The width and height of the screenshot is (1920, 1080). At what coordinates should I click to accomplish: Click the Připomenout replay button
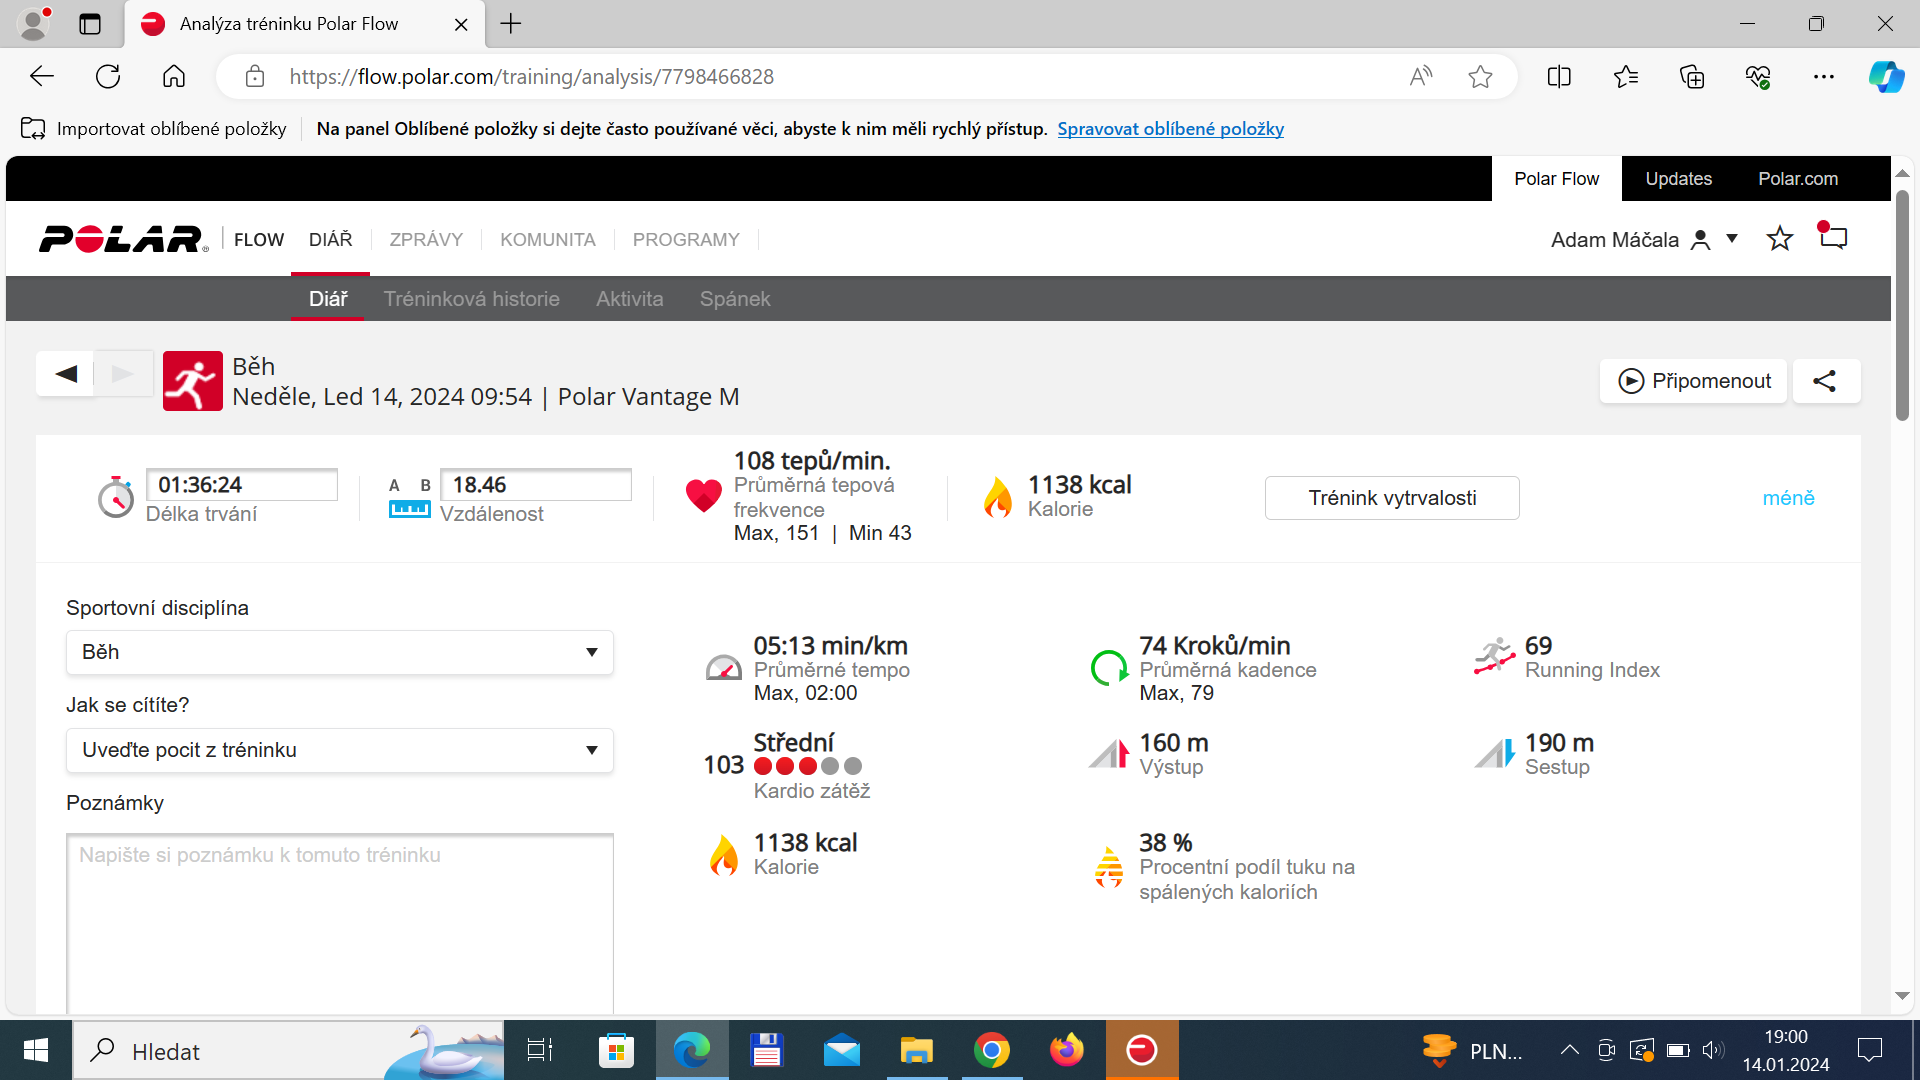coord(1693,381)
